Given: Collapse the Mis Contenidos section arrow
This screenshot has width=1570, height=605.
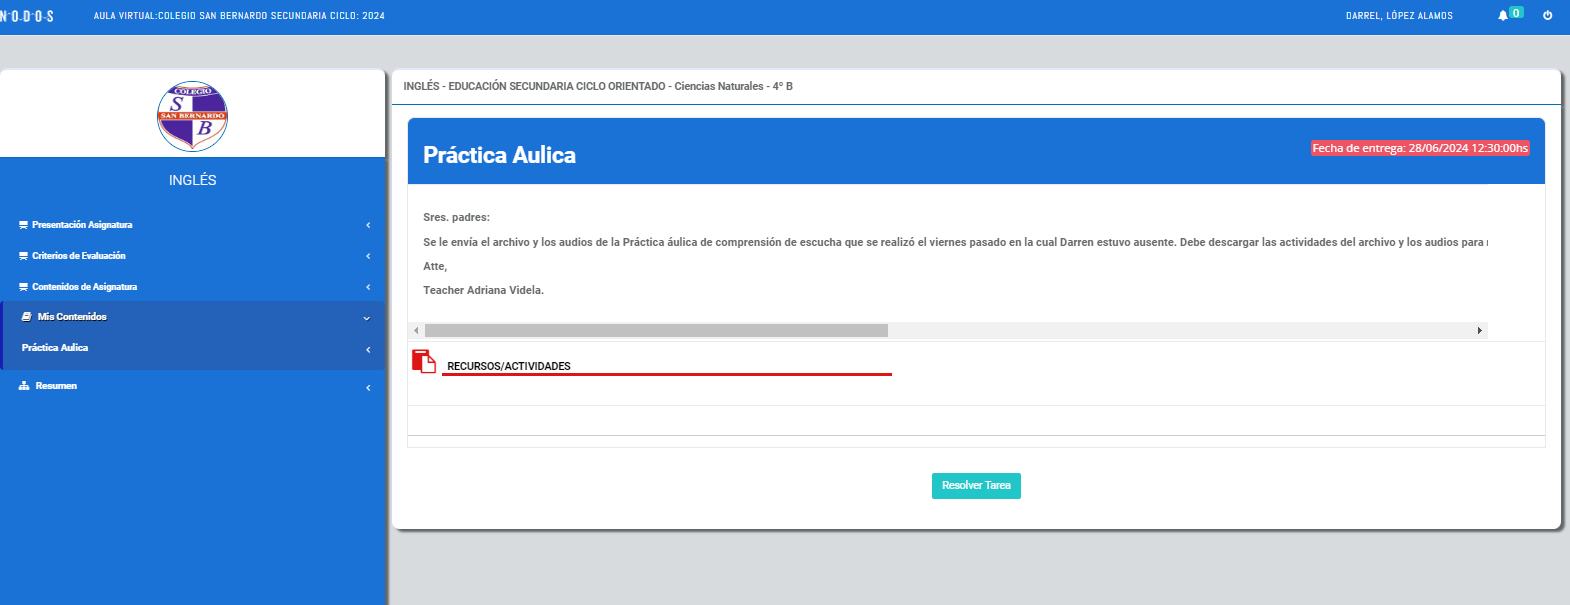Looking at the screenshot, I should [x=366, y=318].
